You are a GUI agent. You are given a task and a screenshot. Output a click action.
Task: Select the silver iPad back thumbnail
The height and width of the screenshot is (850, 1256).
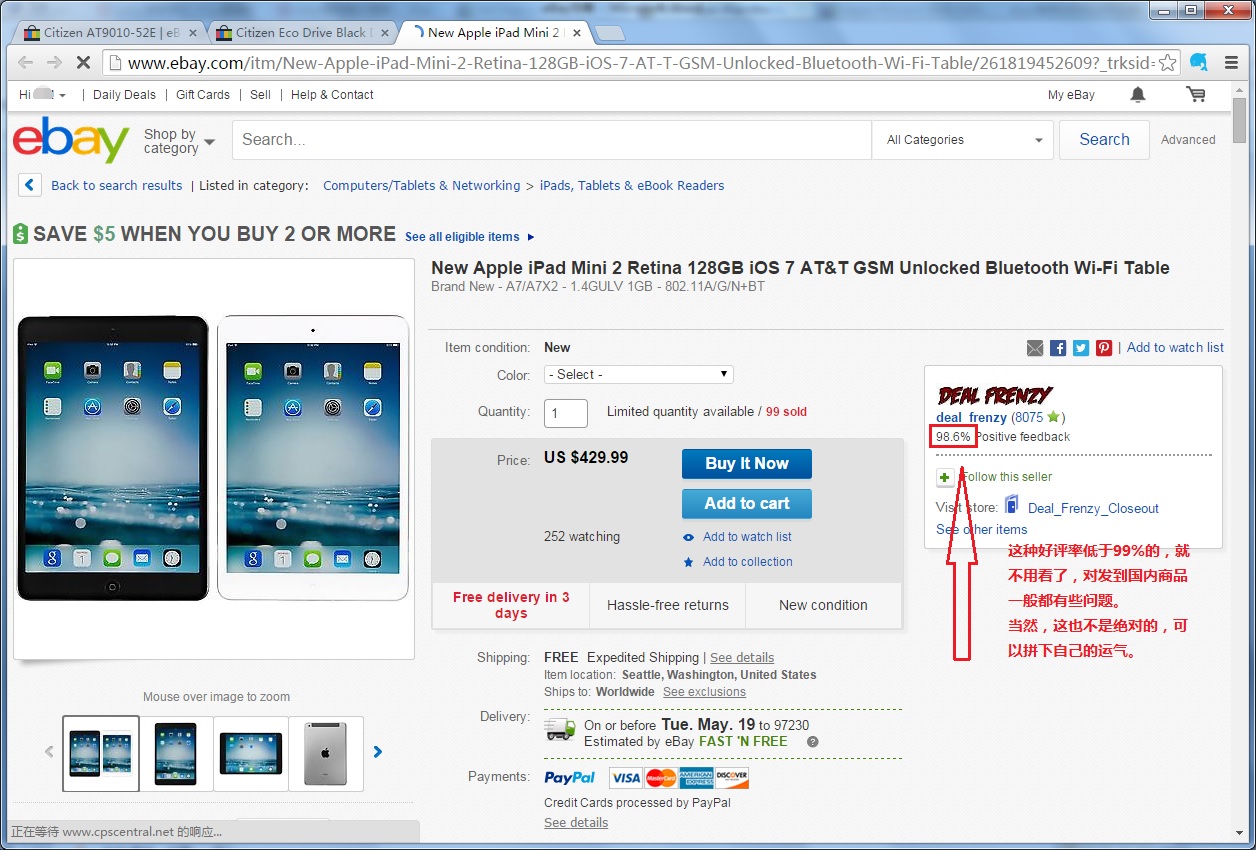coord(325,752)
